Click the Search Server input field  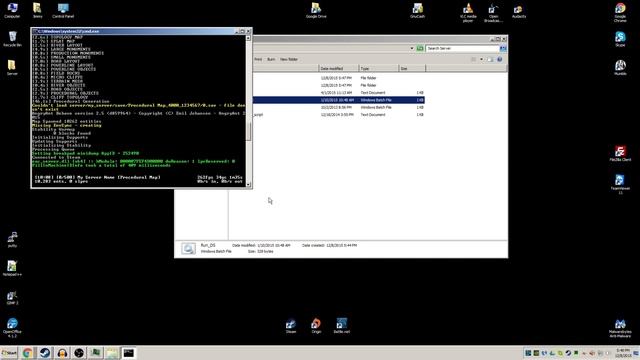[x=462, y=48]
